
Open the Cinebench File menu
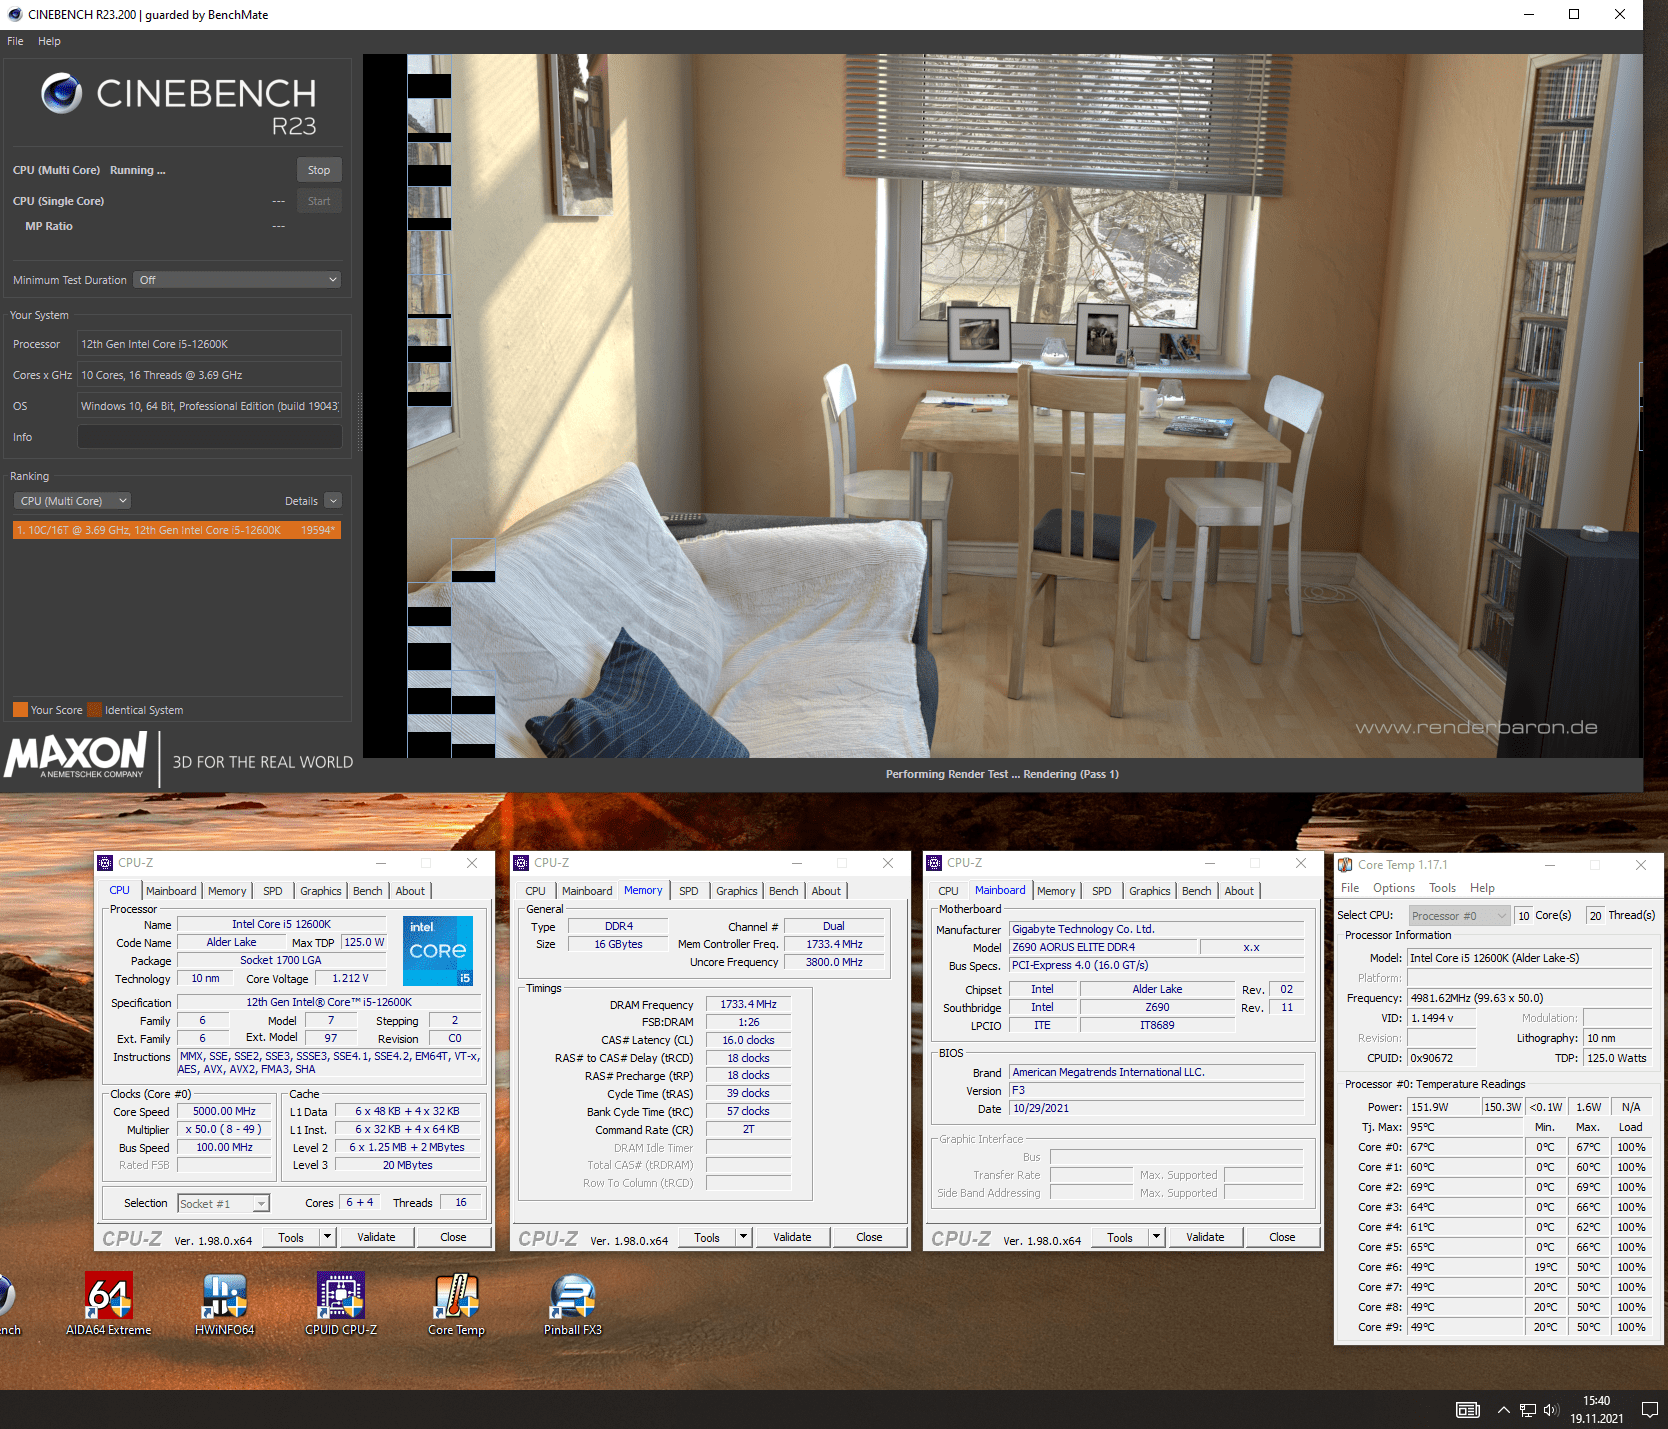[x=15, y=41]
